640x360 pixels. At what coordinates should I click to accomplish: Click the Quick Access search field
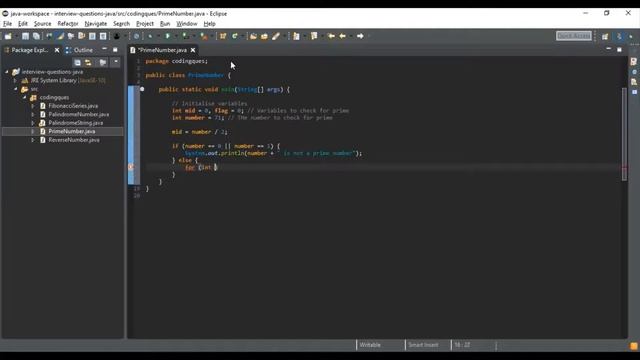click(x=573, y=36)
